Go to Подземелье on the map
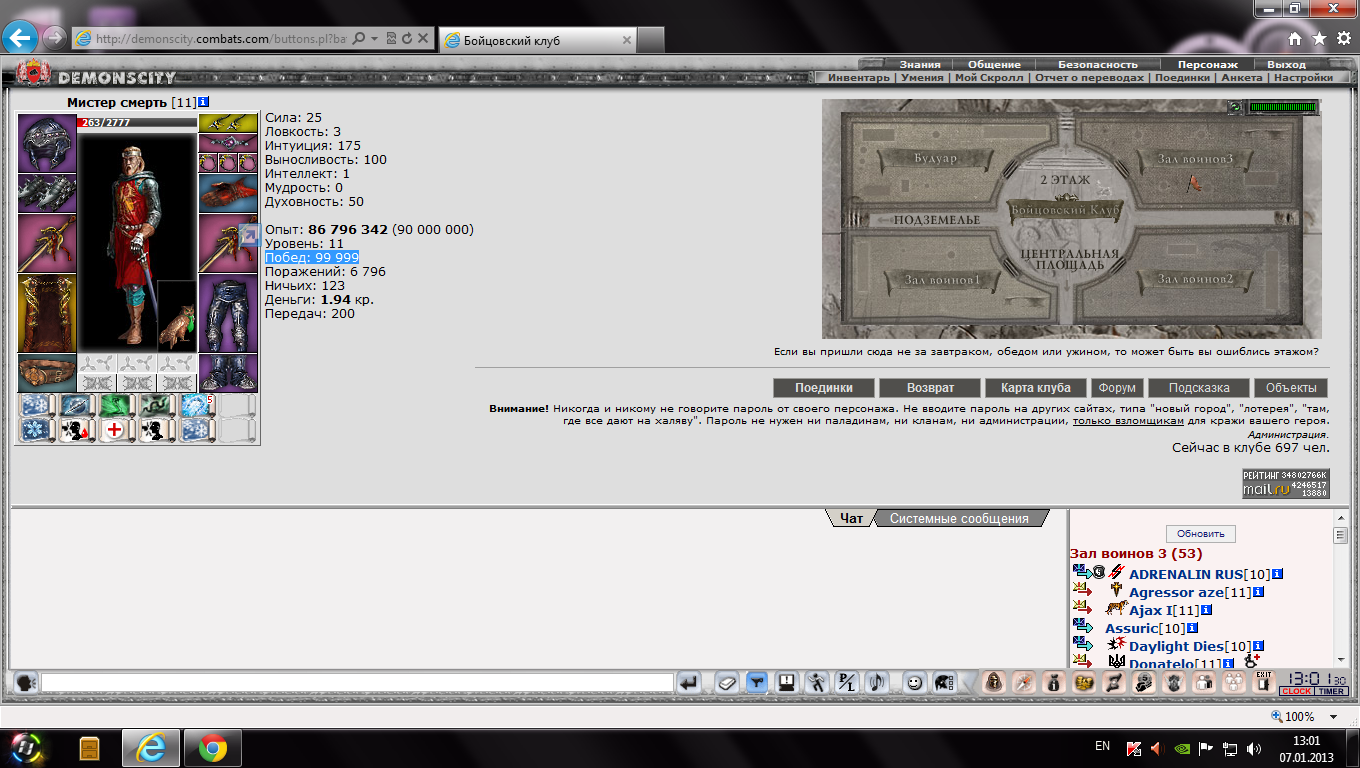Screen dimensions: 1360x768 (x=937, y=219)
